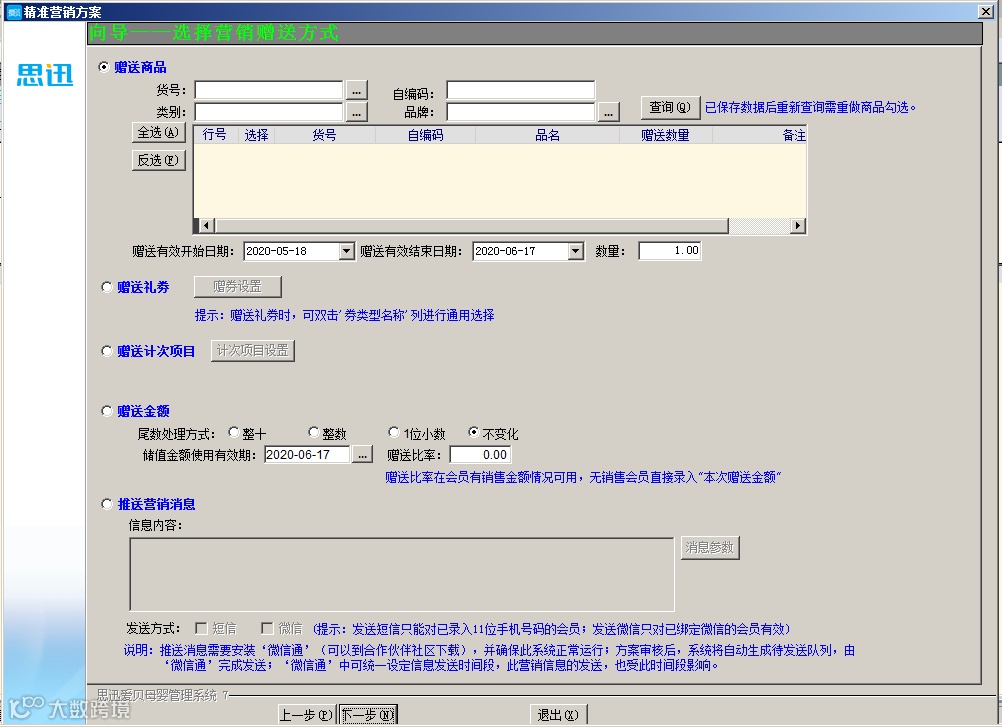Viewport: 1002px width, 727px height.
Task: Tick the 微信 send method checkbox
Action: (267, 628)
